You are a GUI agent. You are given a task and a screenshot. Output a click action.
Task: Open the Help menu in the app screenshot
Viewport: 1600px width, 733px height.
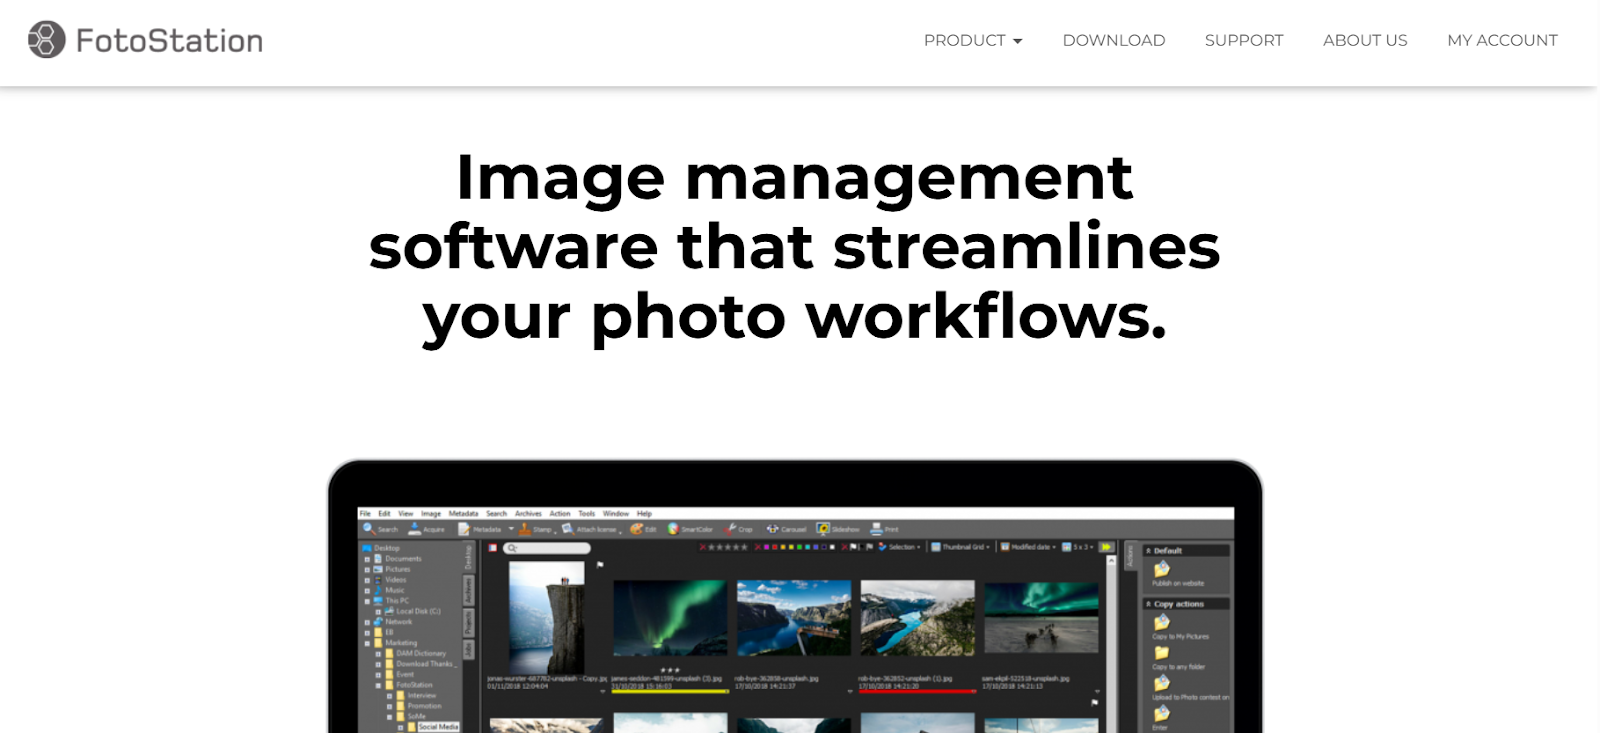point(644,513)
